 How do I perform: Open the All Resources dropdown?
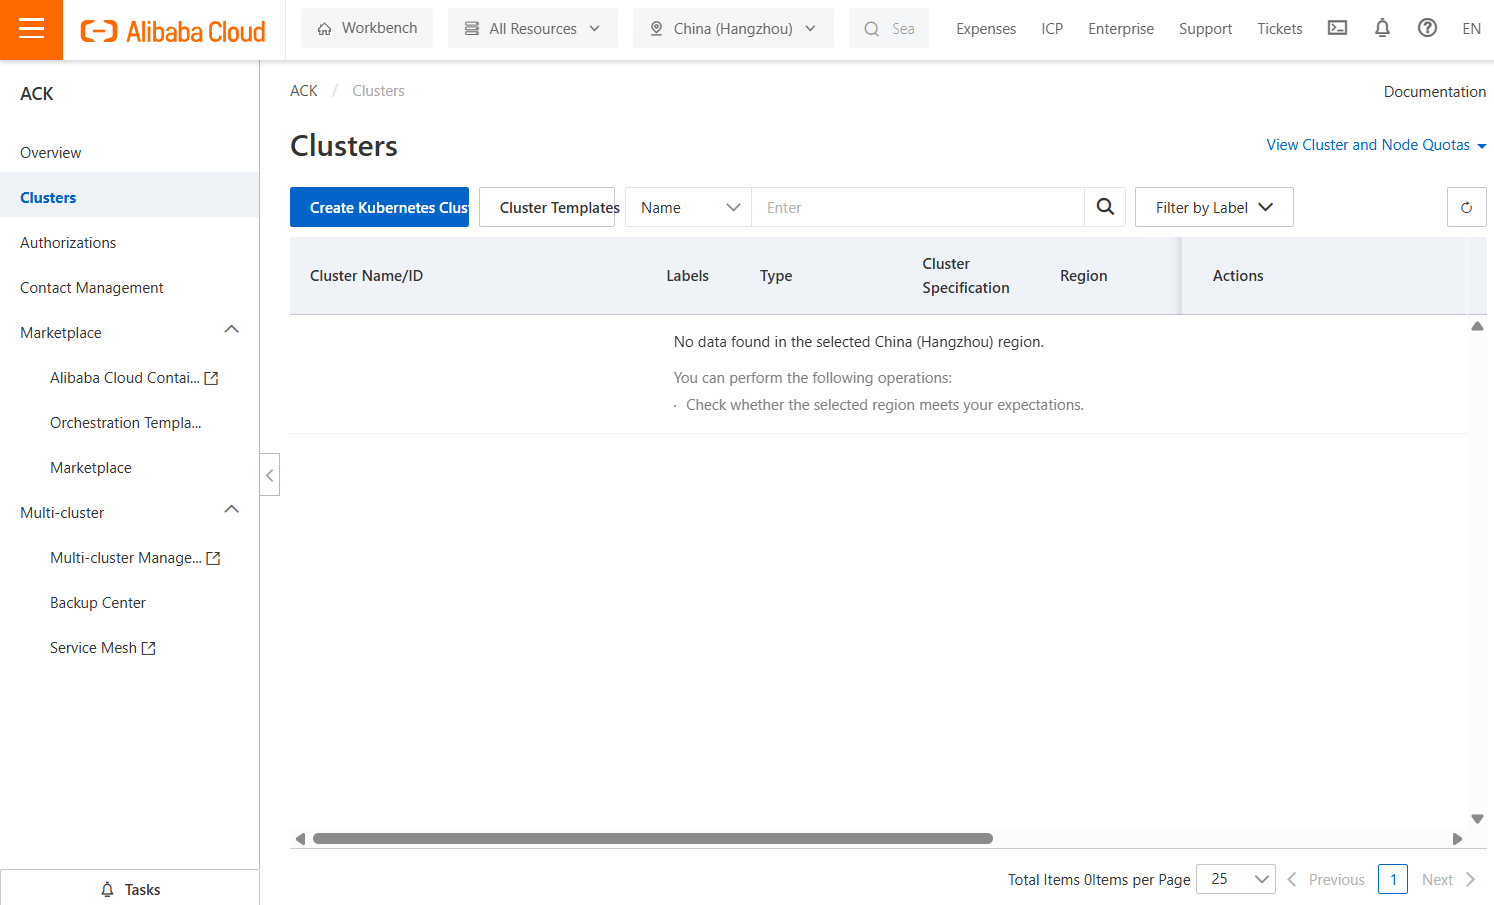(533, 28)
